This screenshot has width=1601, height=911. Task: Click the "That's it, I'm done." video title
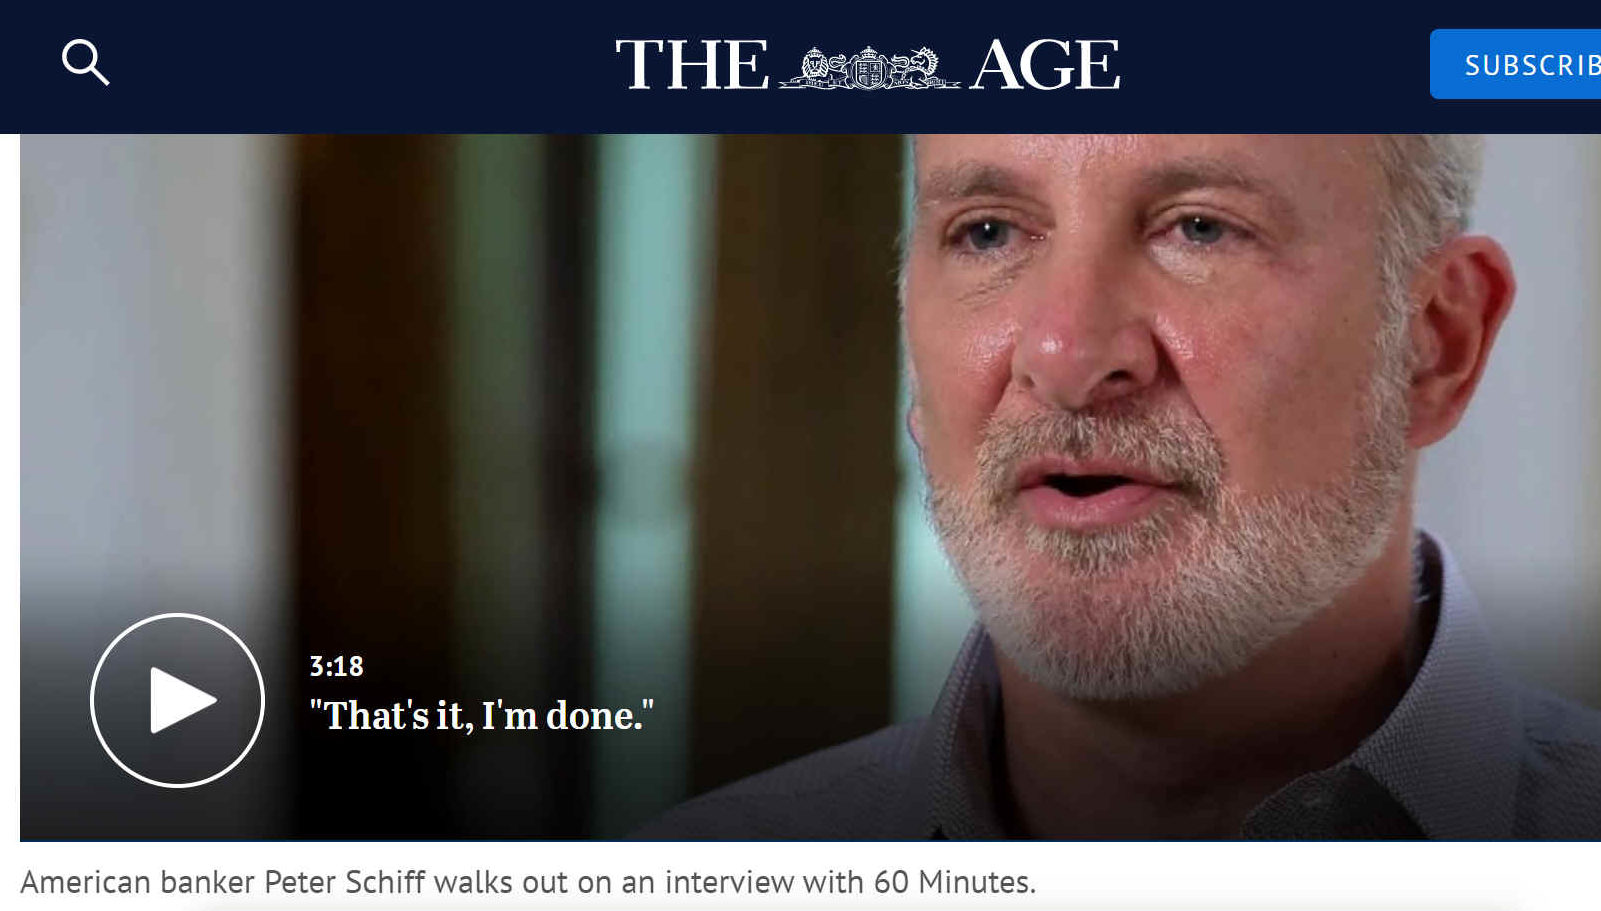[481, 715]
